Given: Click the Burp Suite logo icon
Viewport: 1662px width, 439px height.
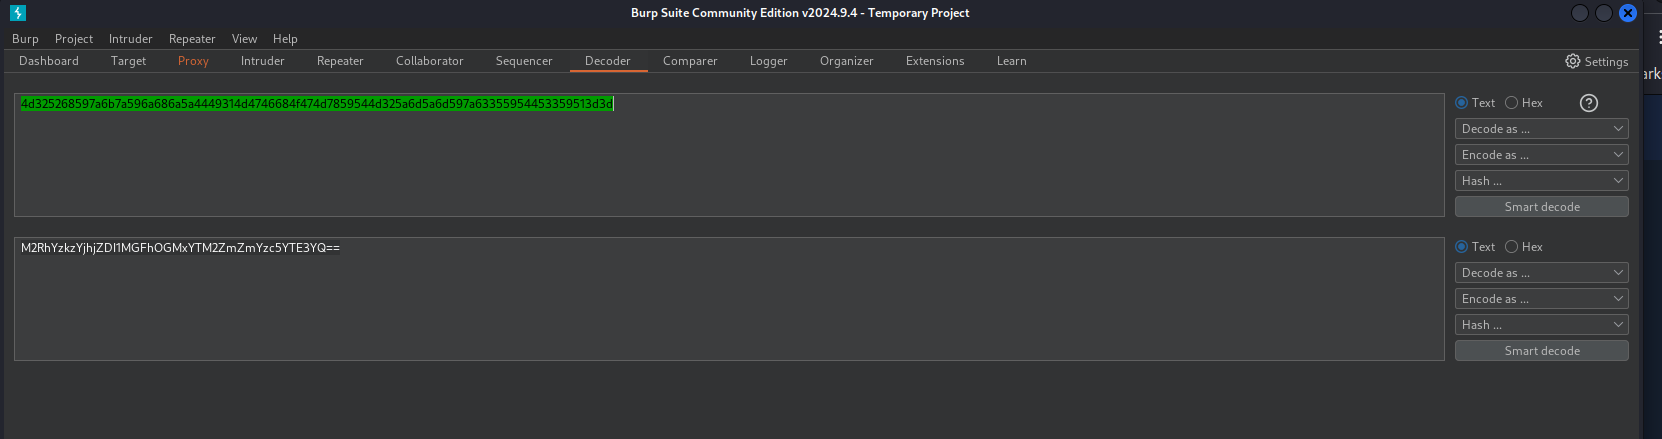Looking at the screenshot, I should tap(17, 13).
